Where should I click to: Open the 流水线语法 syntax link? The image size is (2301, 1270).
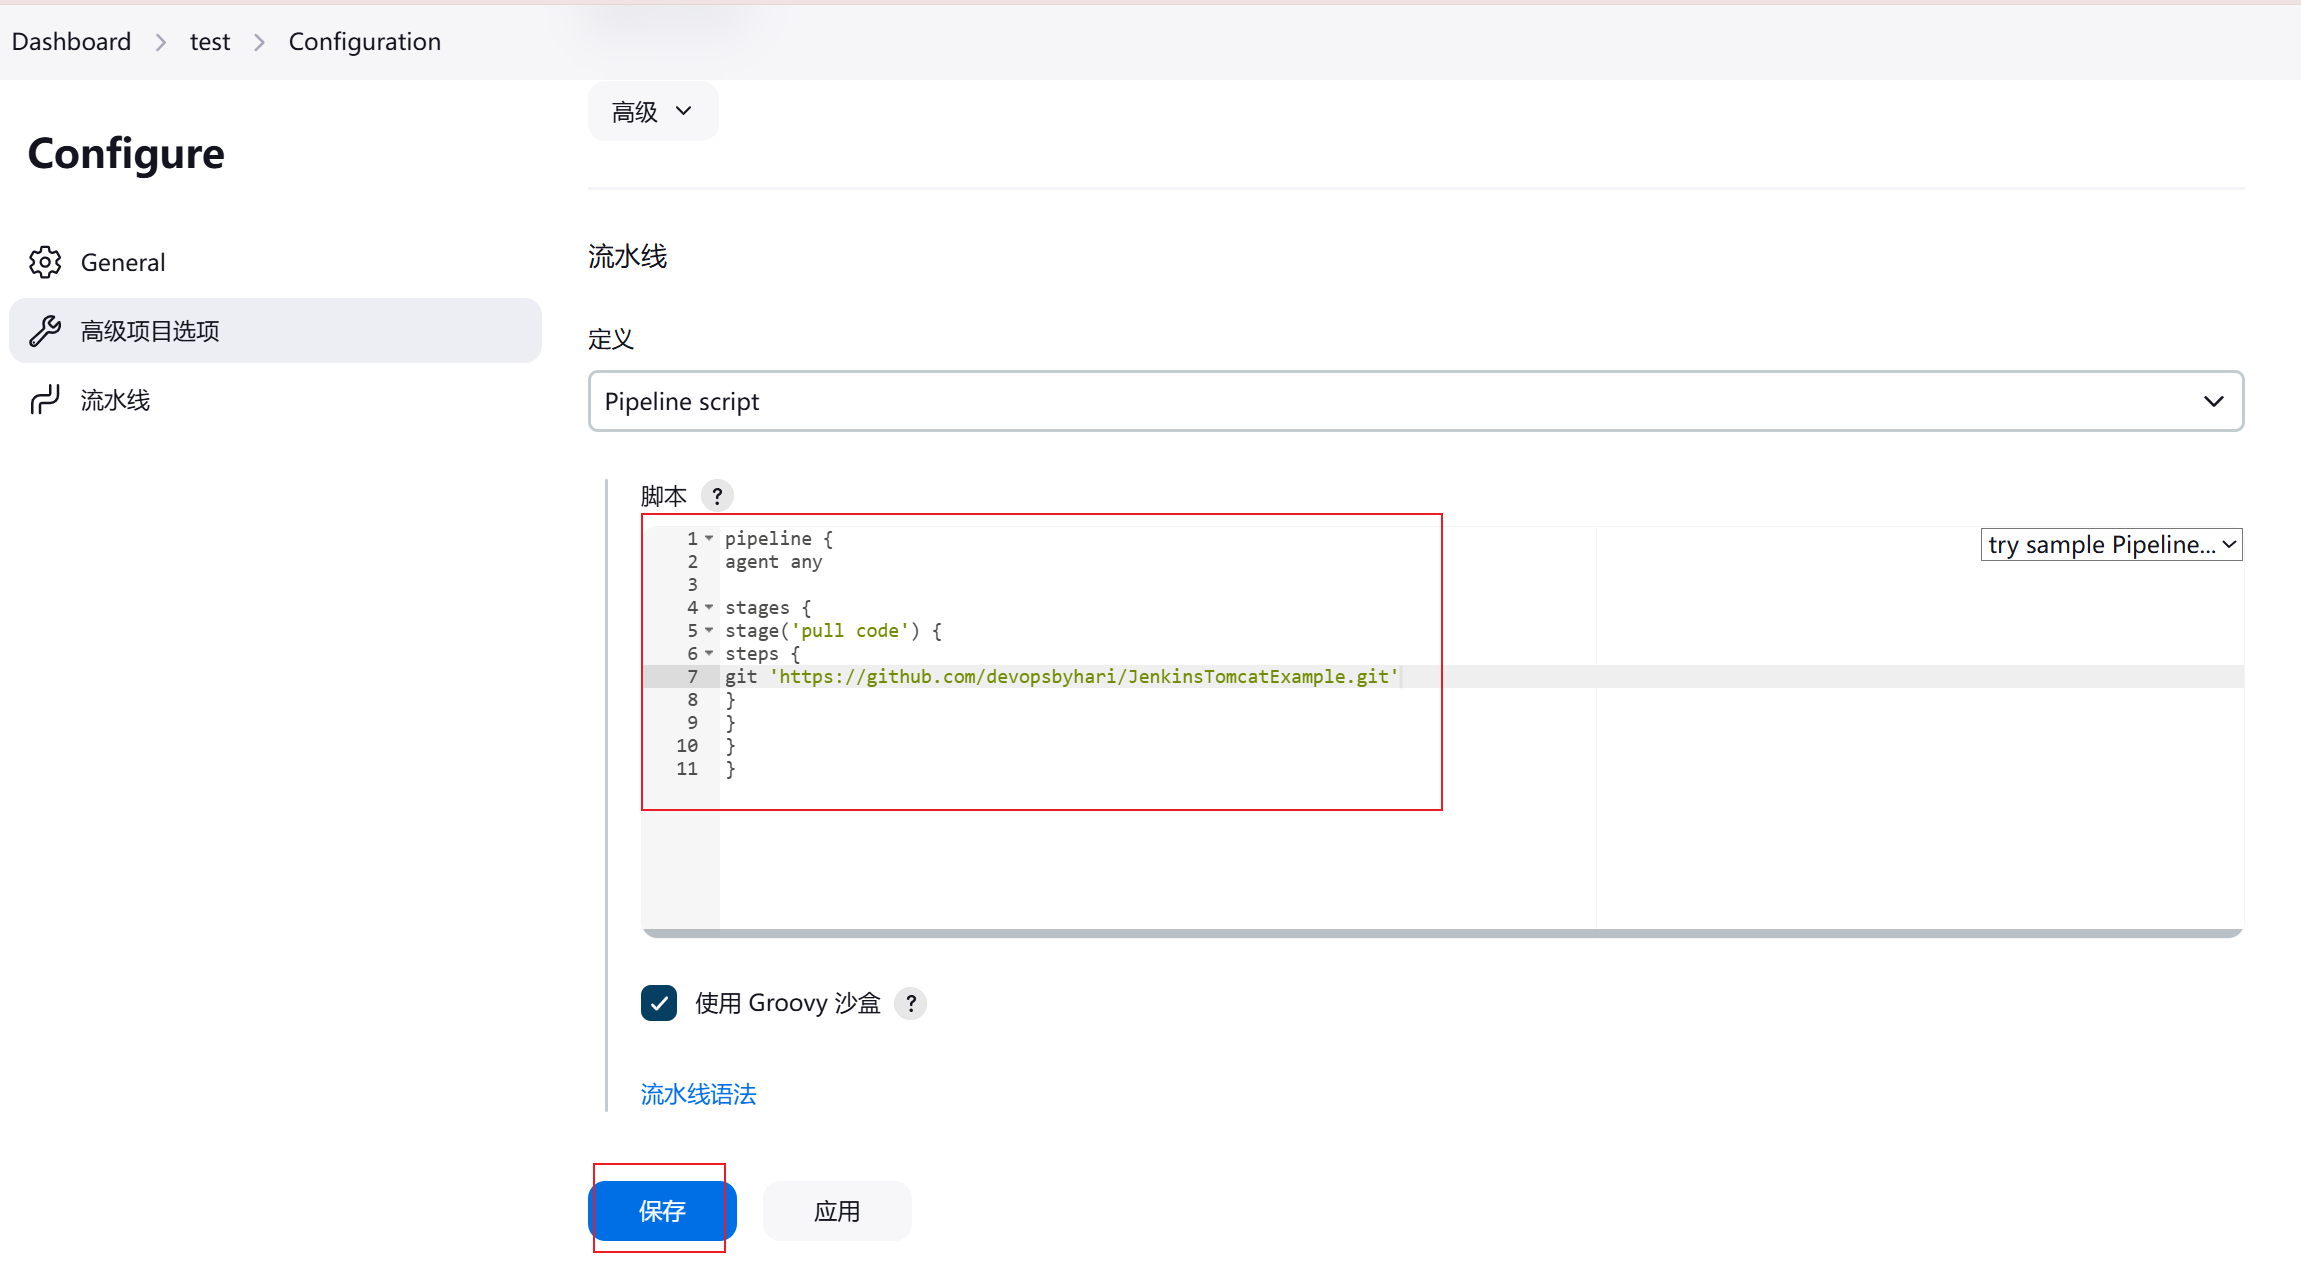(698, 1094)
